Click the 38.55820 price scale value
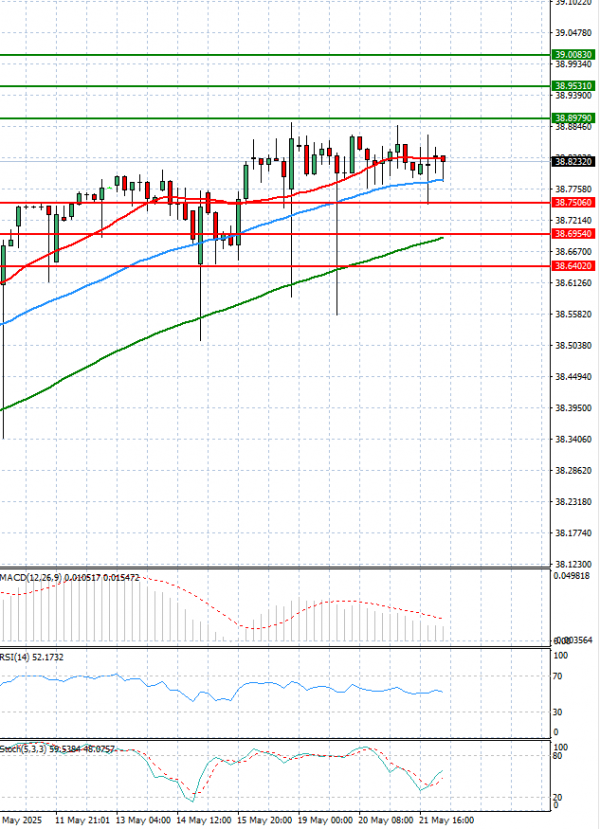Image resolution: width=600 pixels, height=829 pixels. (x=574, y=314)
